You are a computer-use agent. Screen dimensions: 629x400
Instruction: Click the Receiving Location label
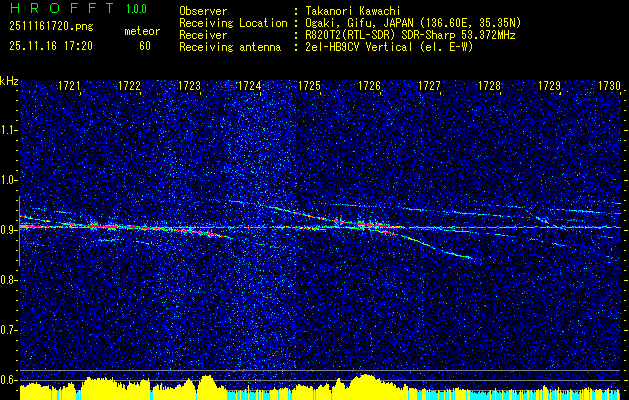pos(233,23)
